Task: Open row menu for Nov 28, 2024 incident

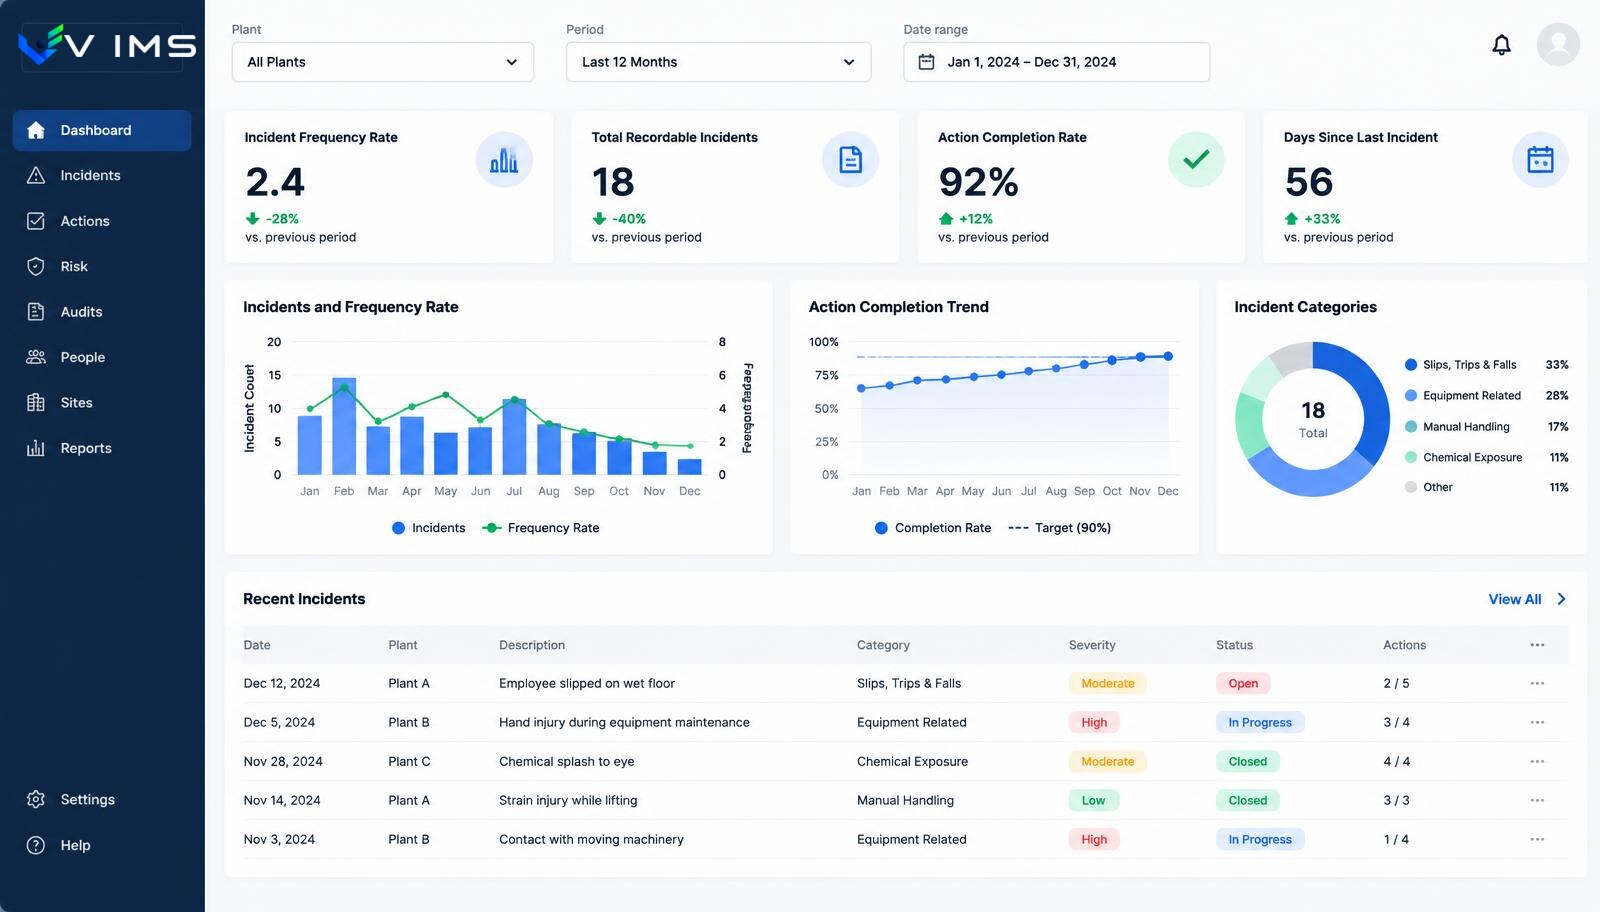Action: coord(1537,761)
